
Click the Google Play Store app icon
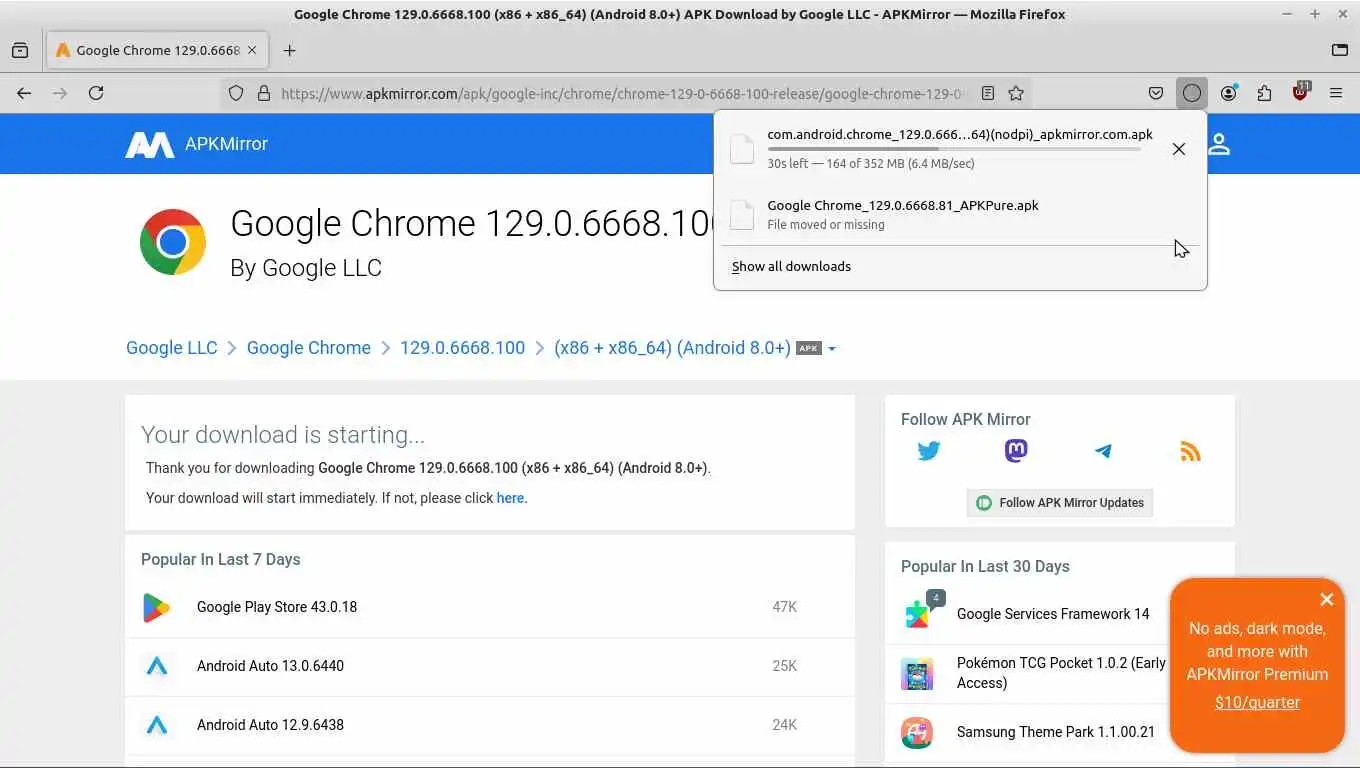click(x=156, y=607)
